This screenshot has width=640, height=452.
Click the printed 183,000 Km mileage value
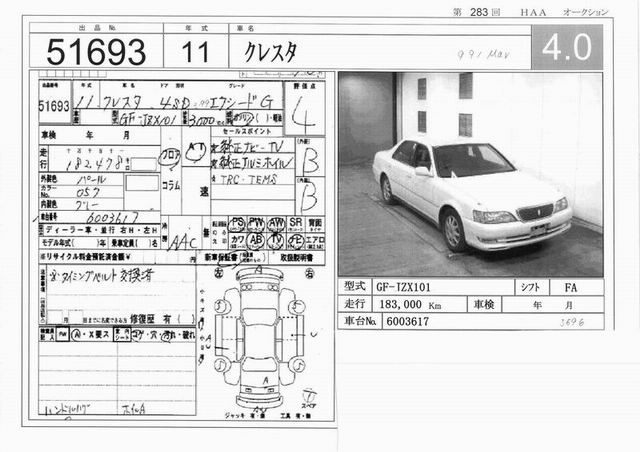410,305
